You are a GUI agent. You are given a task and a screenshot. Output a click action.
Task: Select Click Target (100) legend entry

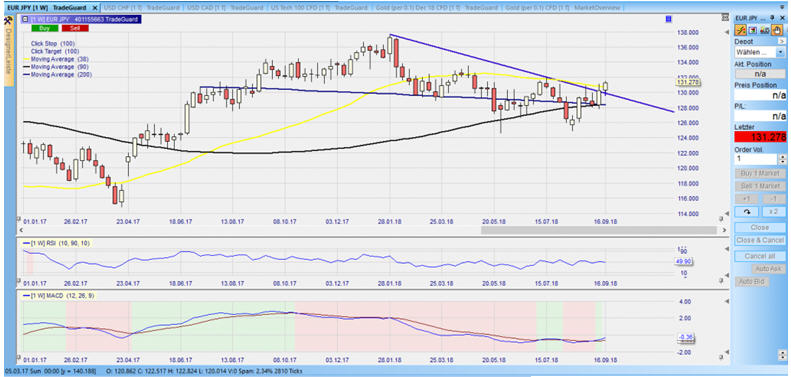point(55,51)
